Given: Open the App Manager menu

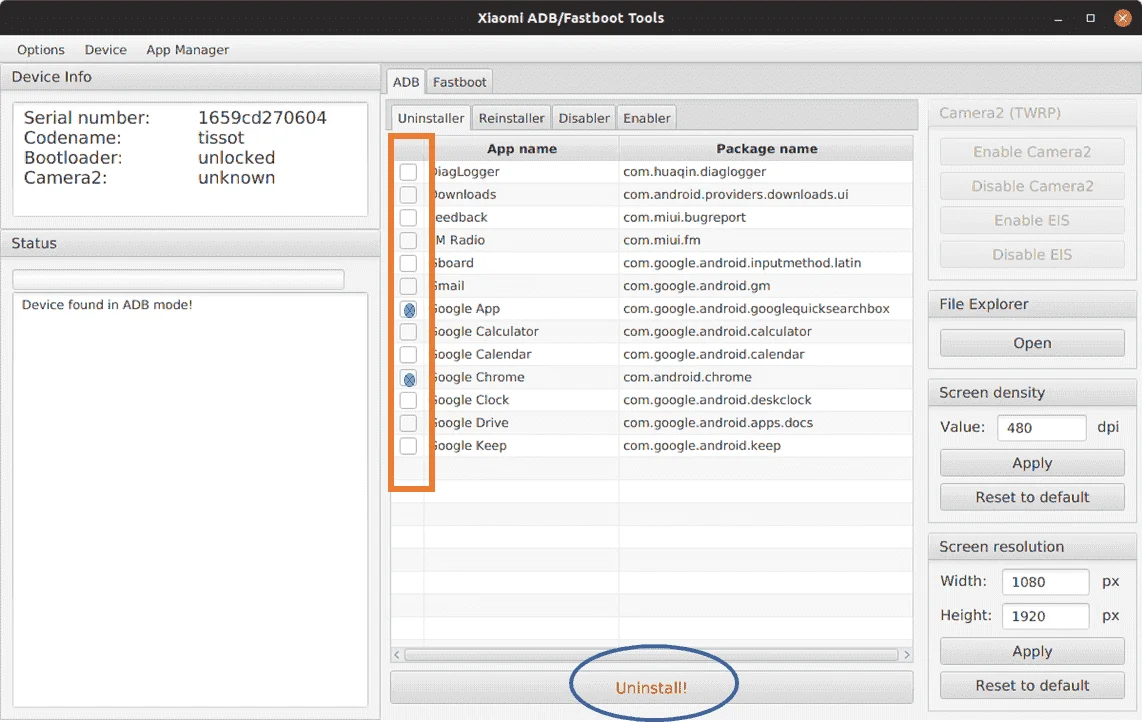Looking at the screenshot, I should [187, 50].
